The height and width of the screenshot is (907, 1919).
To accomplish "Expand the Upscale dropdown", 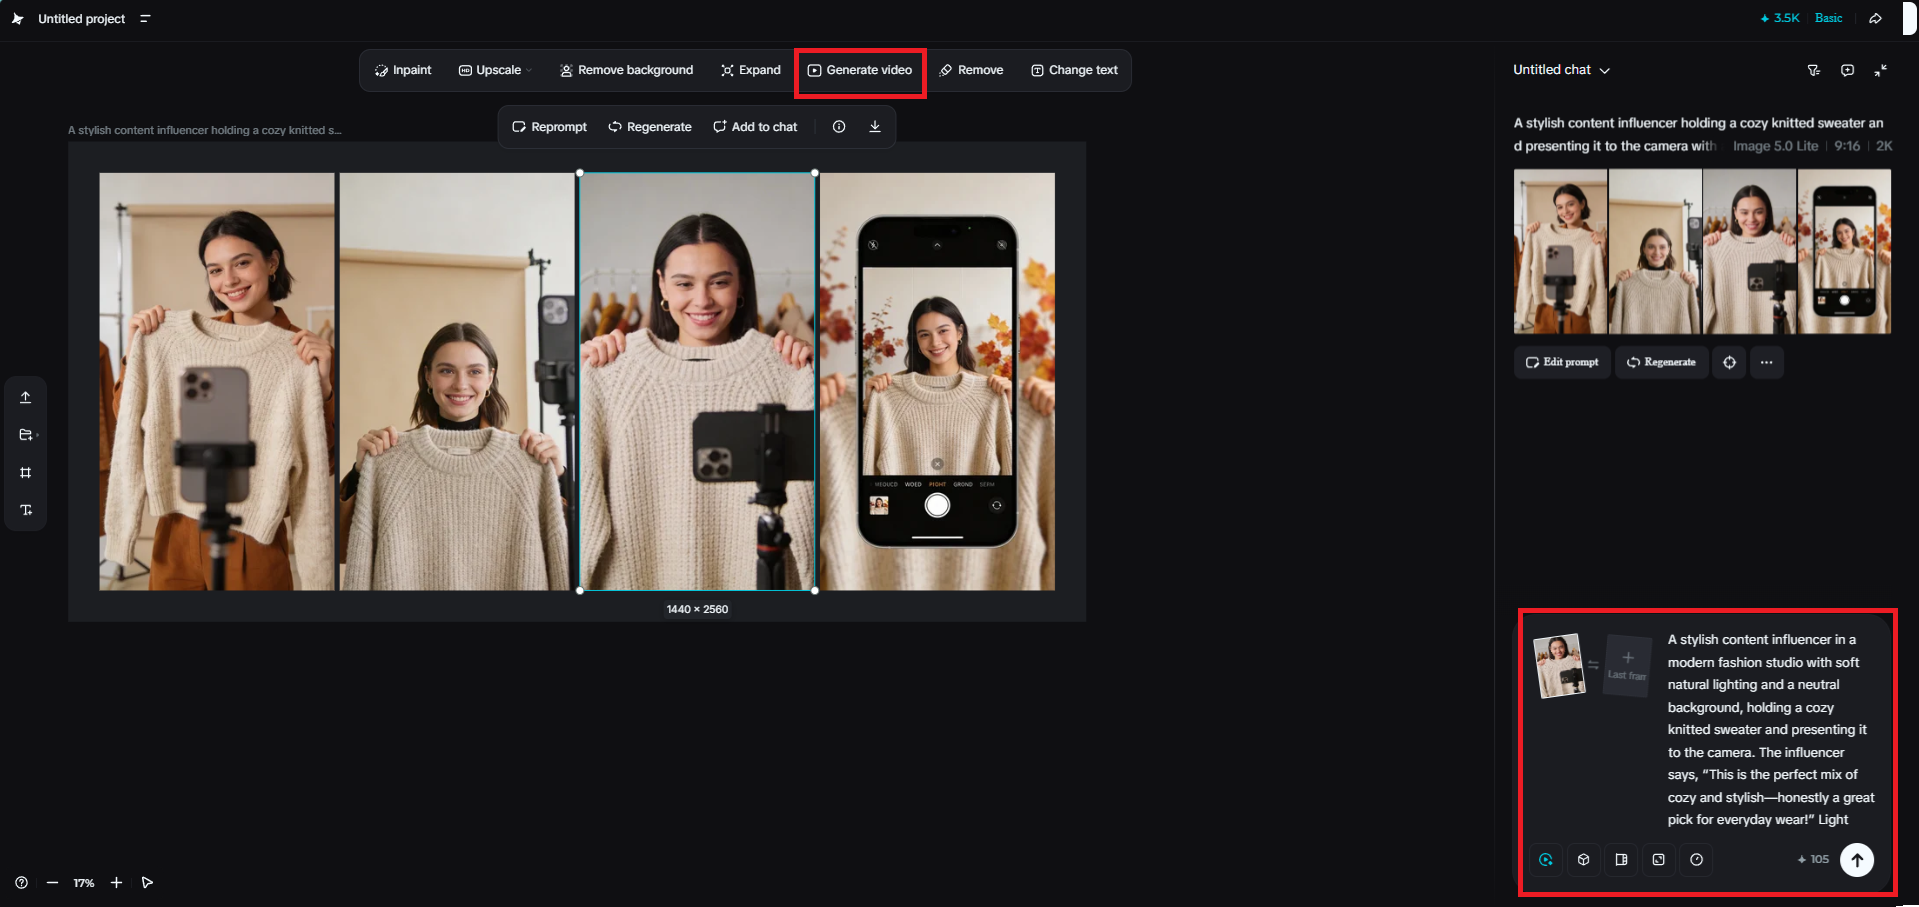I will click(495, 70).
